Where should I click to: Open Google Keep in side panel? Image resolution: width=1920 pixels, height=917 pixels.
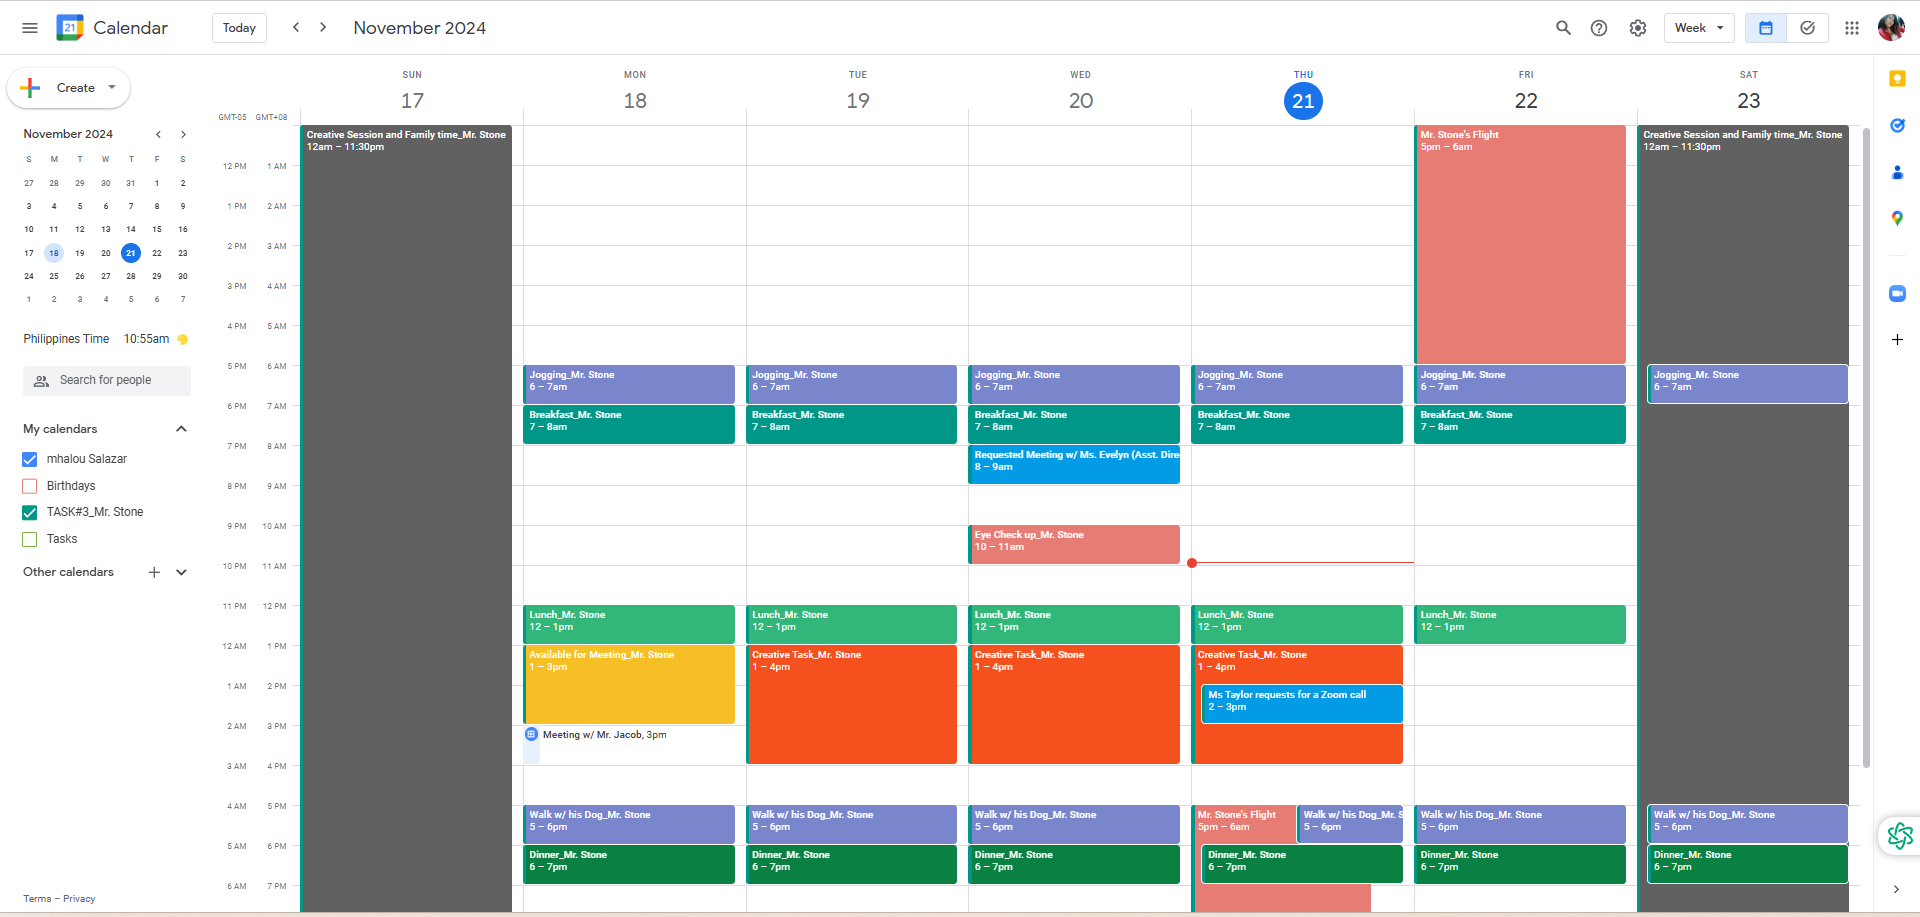coord(1897,79)
